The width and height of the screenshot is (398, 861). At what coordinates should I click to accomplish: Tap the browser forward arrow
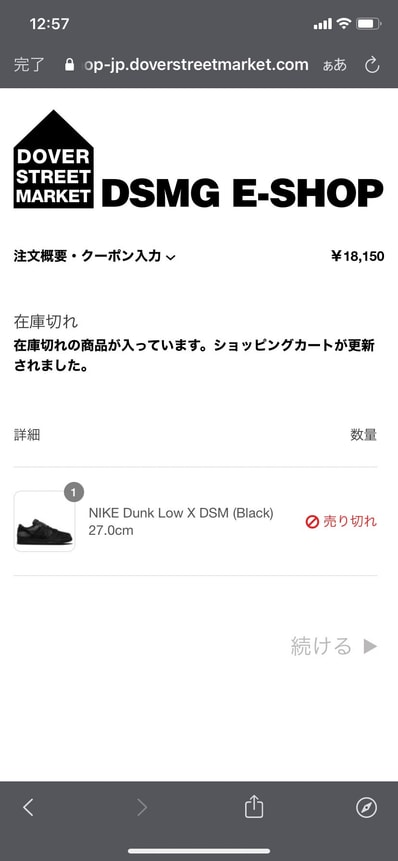142,807
